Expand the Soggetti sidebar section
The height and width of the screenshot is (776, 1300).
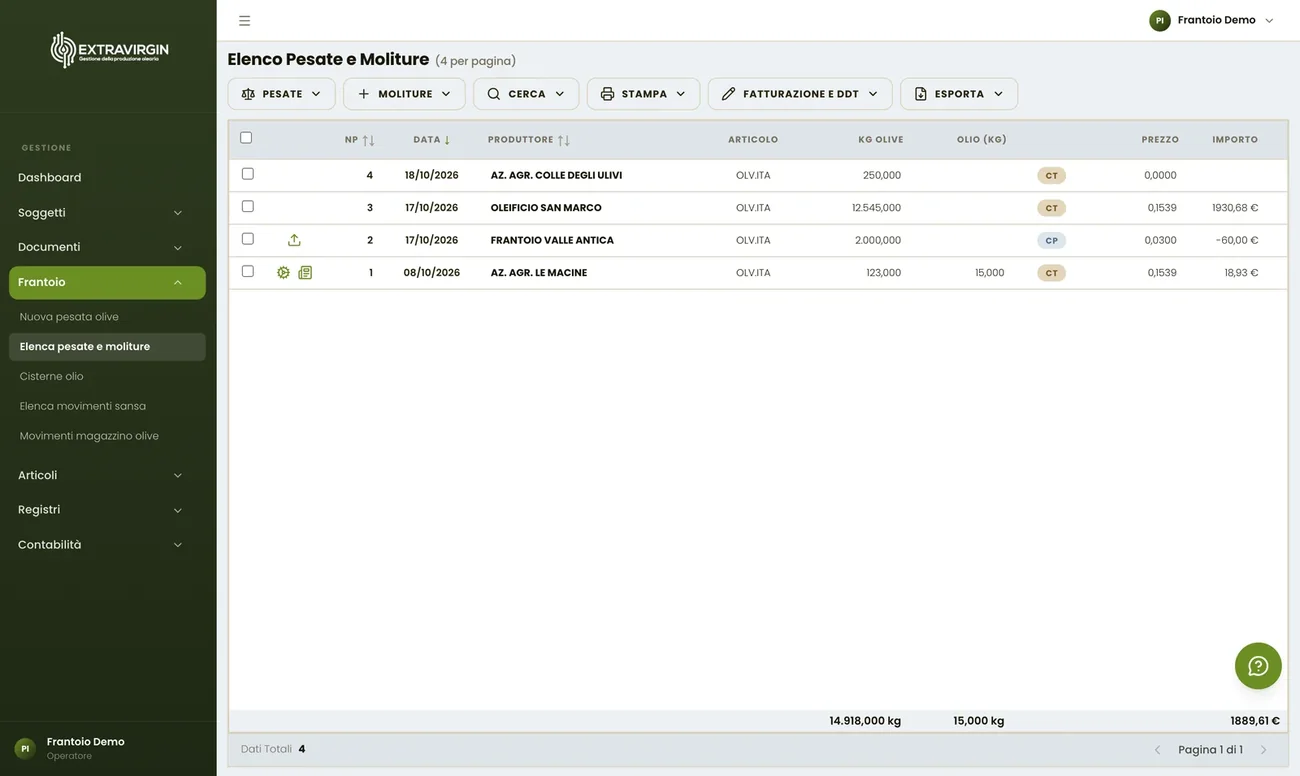tap(107, 213)
